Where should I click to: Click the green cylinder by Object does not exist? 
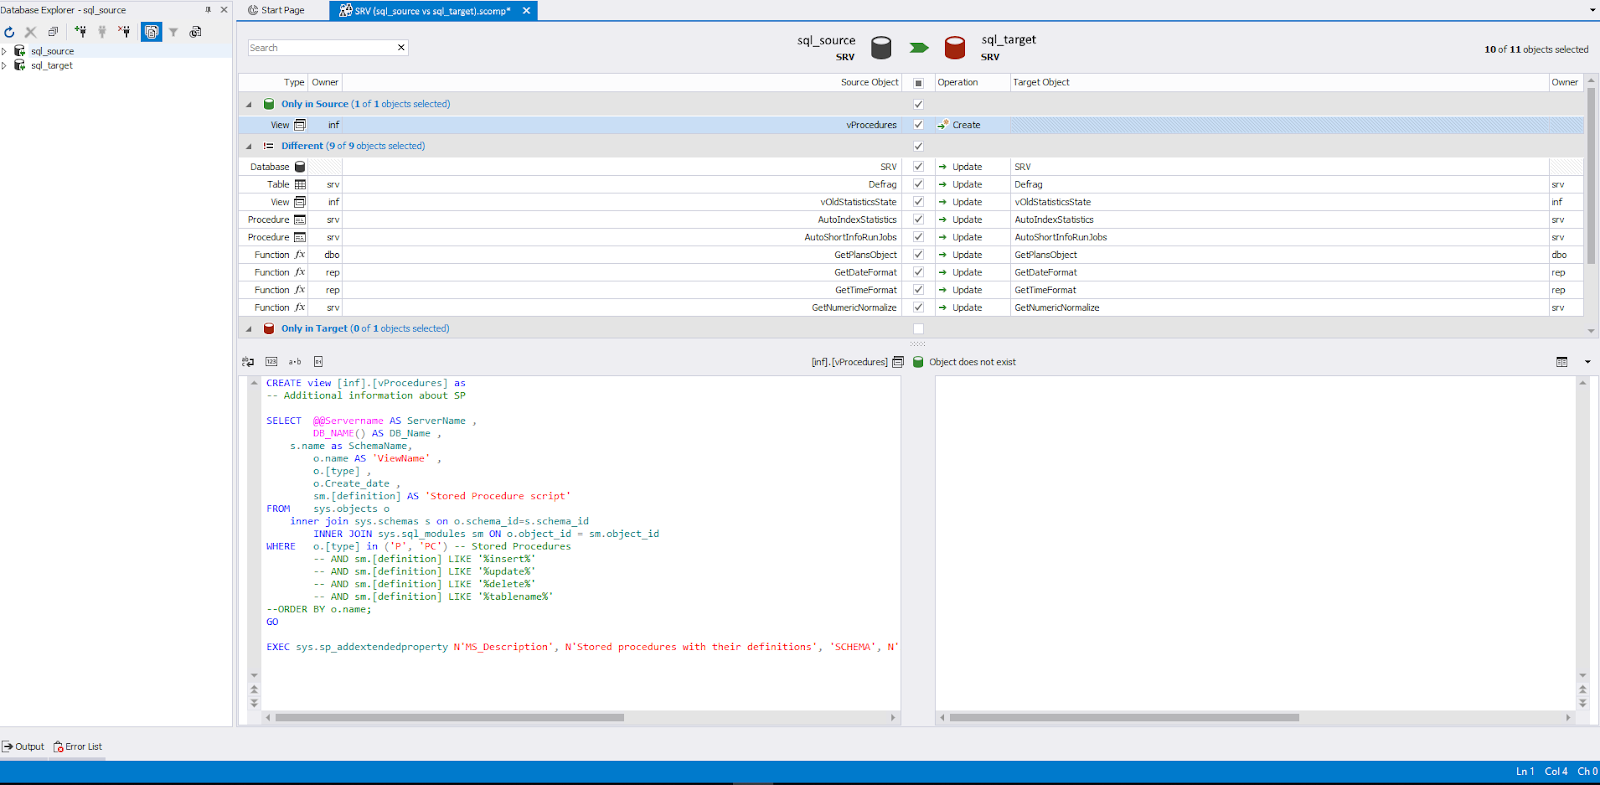[918, 362]
